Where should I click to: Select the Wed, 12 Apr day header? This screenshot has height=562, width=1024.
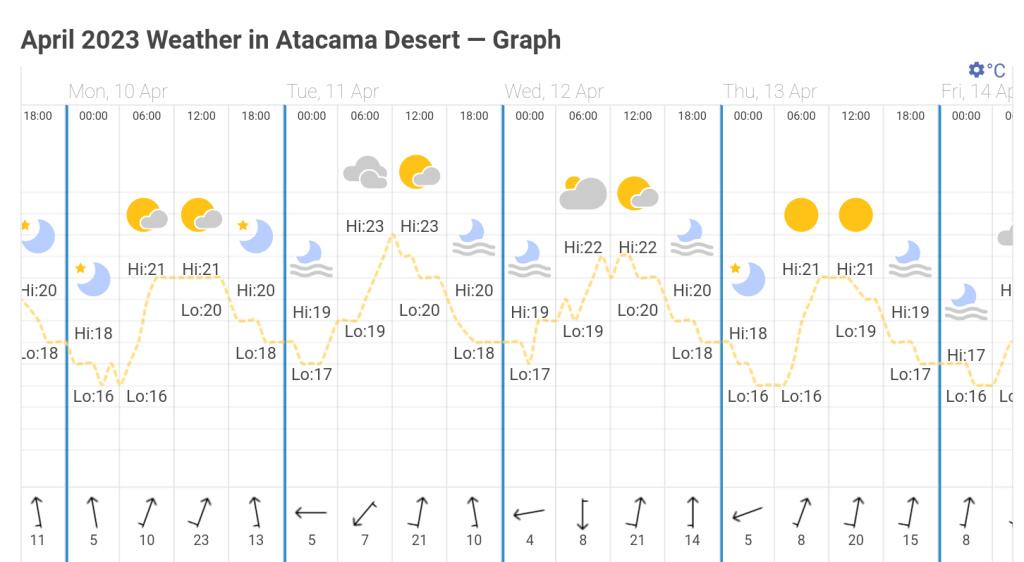click(554, 91)
